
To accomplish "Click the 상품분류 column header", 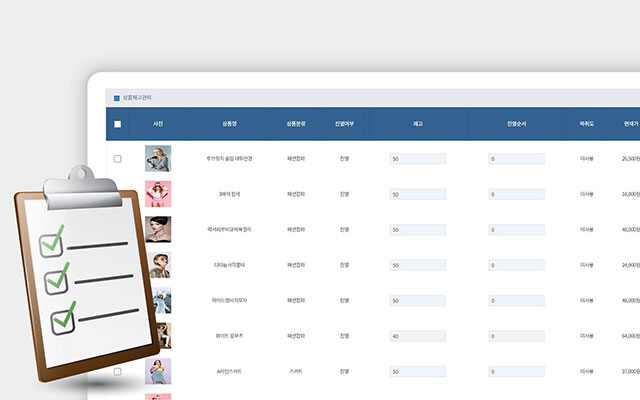I will tap(296, 124).
